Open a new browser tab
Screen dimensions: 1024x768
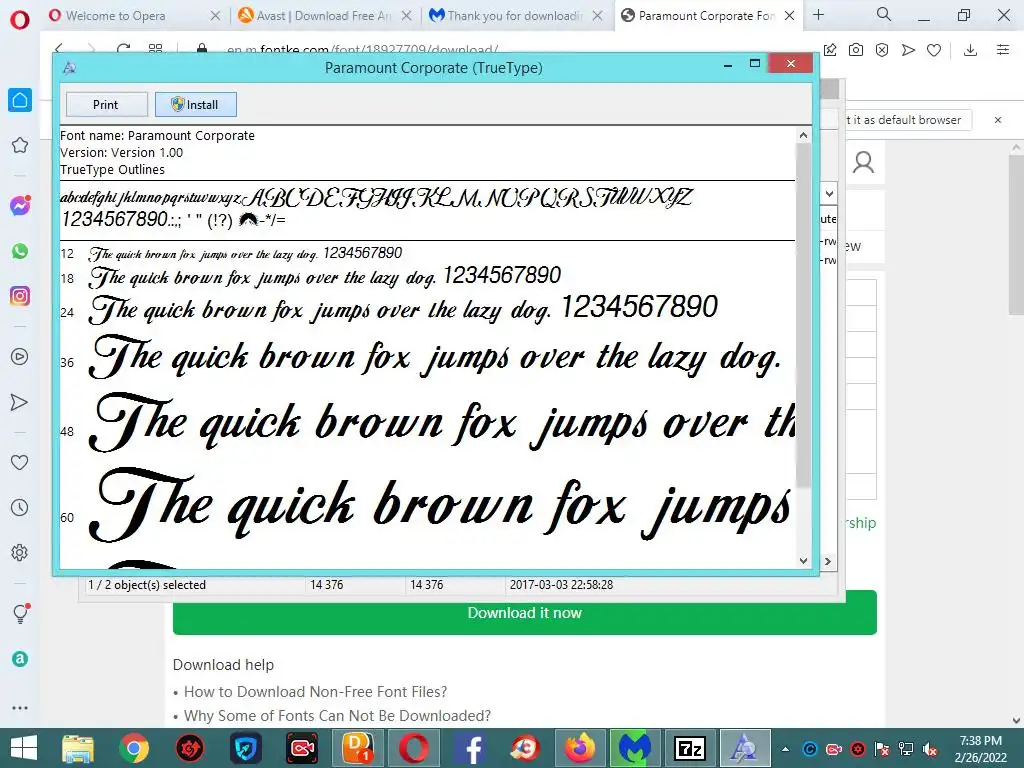(818, 14)
